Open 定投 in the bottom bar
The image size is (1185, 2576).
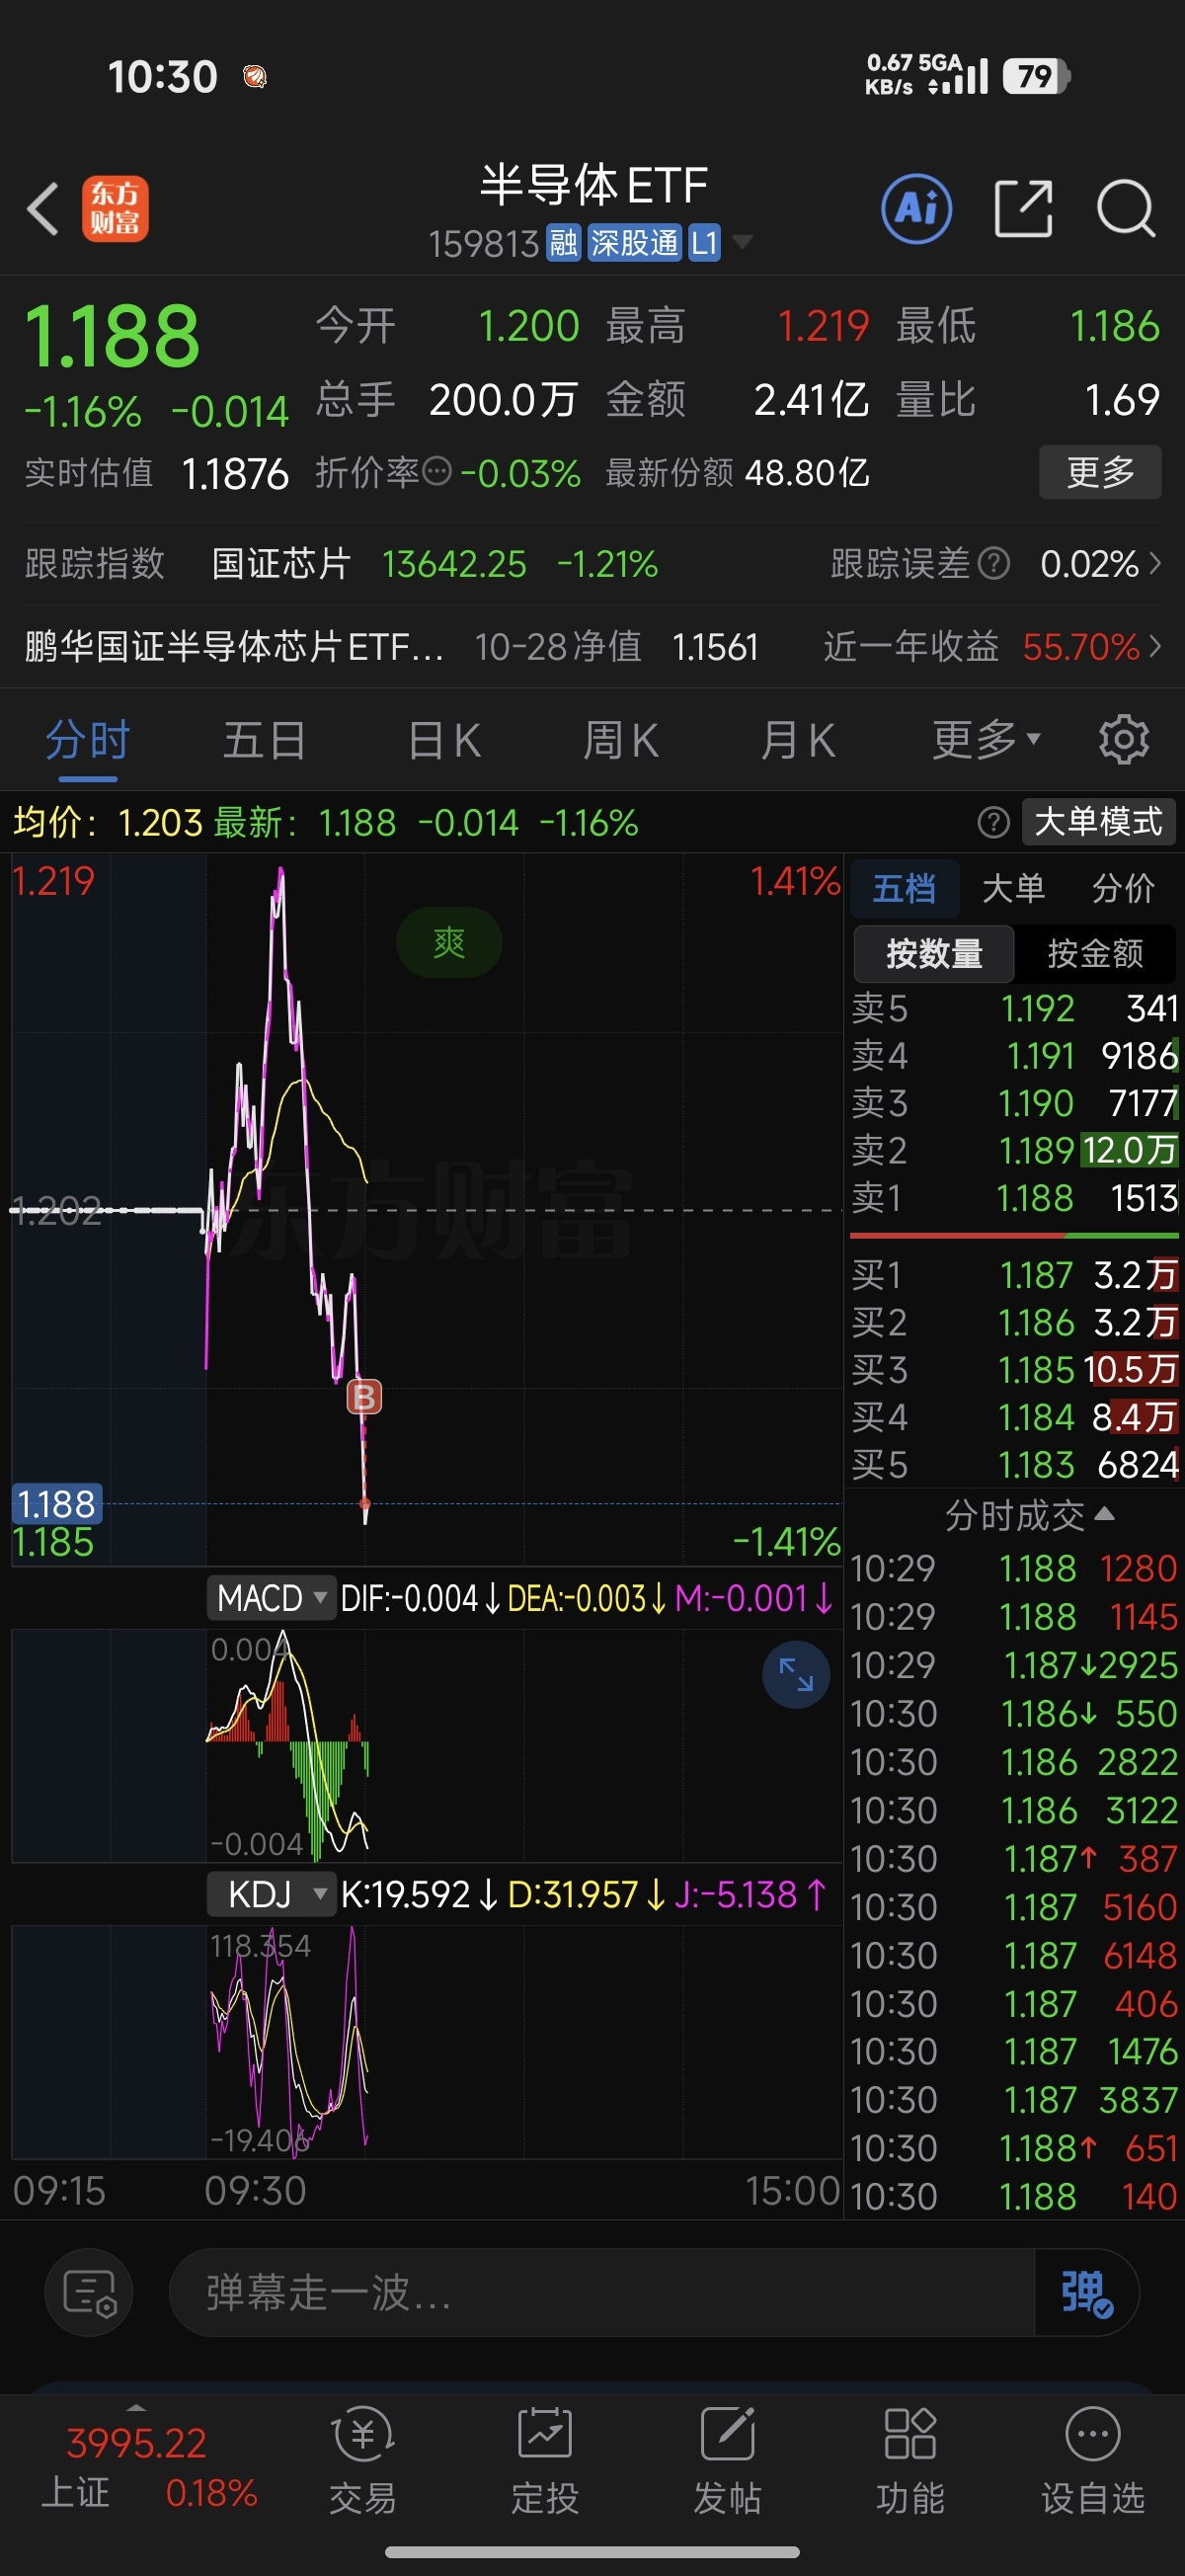[545, 2460]
